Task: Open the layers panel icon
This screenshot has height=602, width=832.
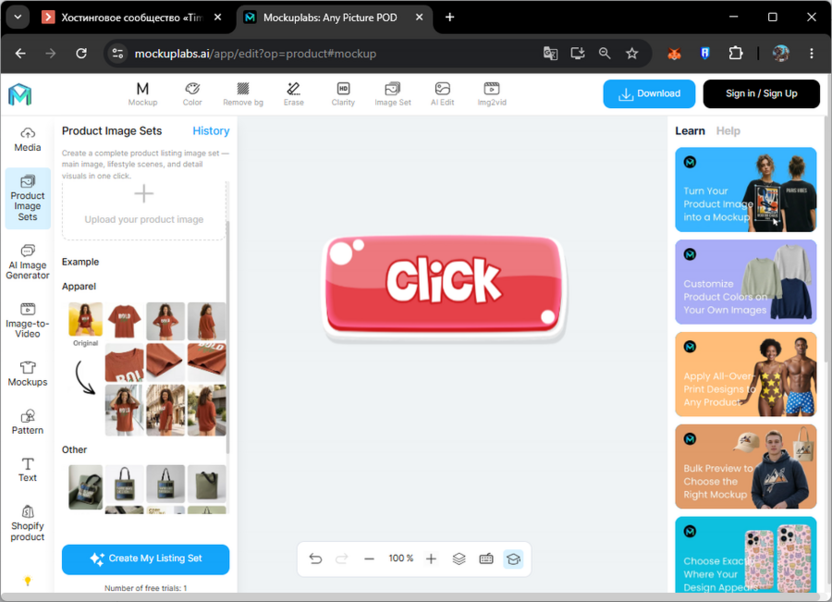Action: click(459, 559)
